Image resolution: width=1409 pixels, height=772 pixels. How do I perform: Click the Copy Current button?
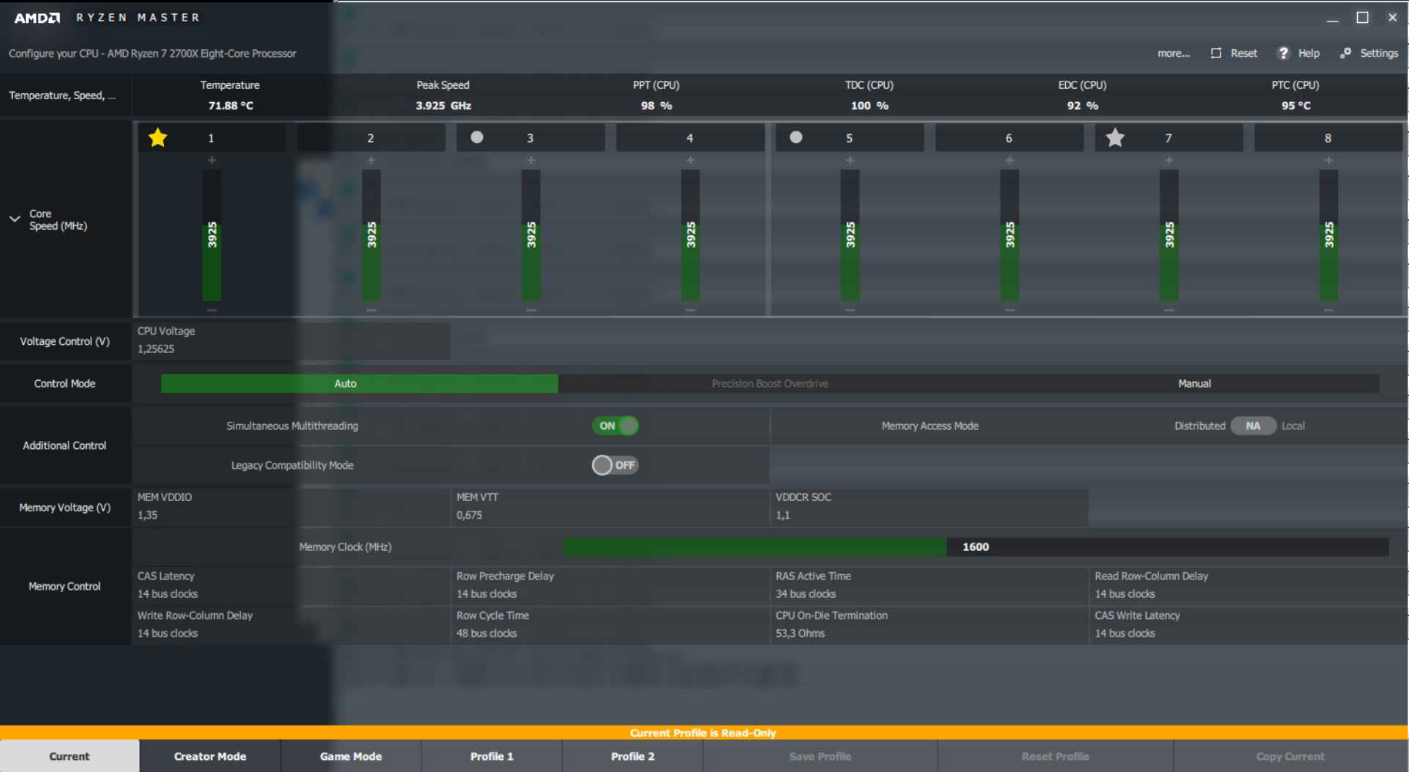point(1291,756)
